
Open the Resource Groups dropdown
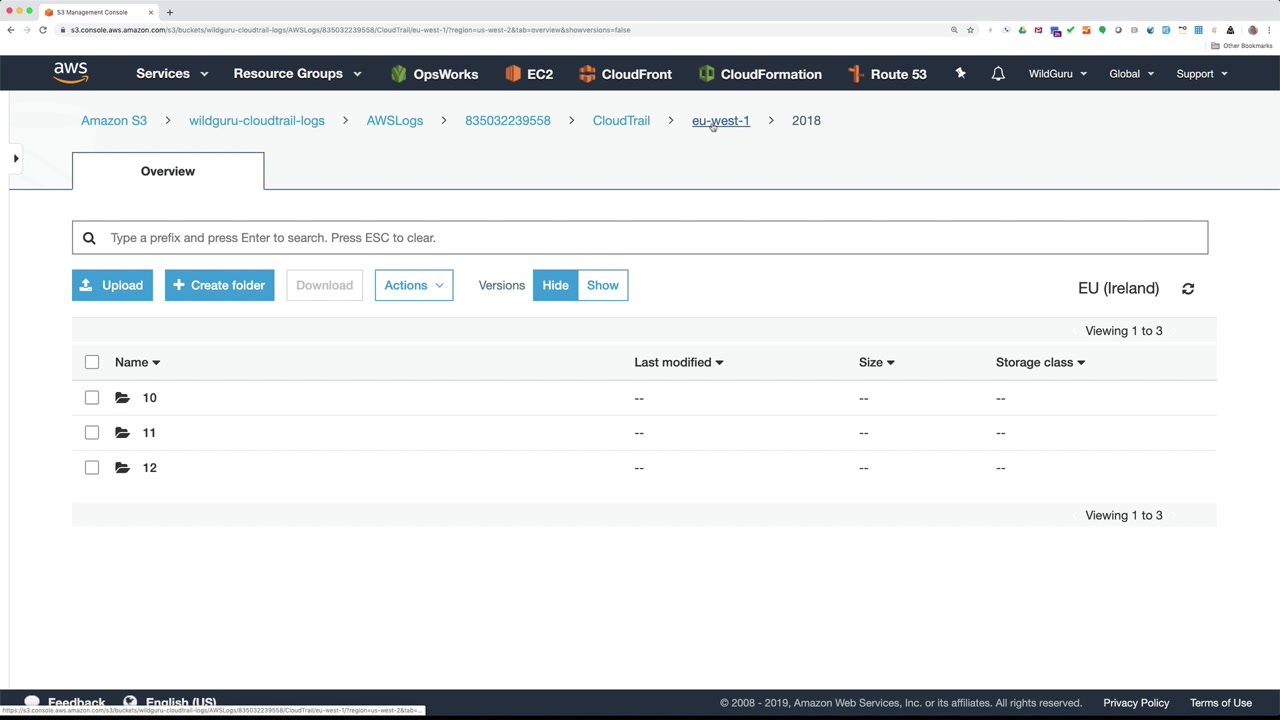pos(297,74)
